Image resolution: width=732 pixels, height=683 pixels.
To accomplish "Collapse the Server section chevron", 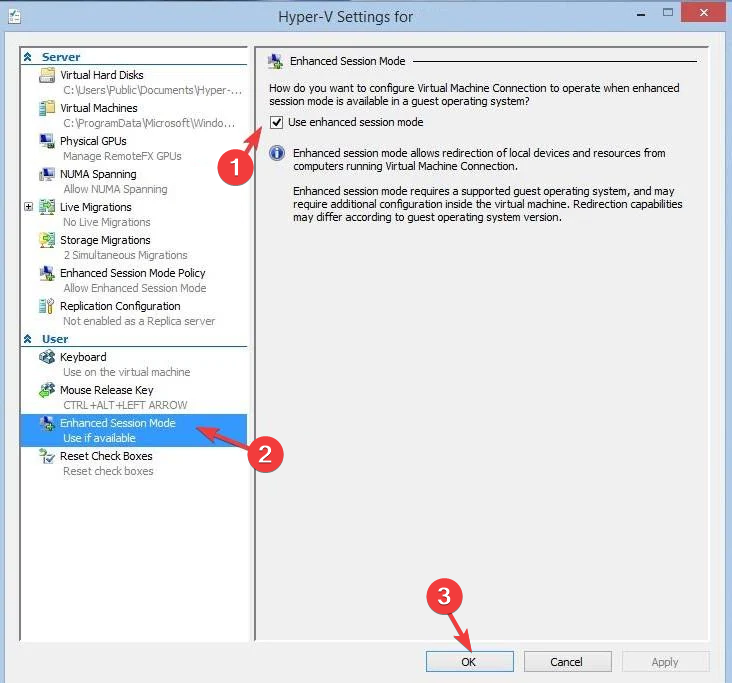I will (28, 57).
